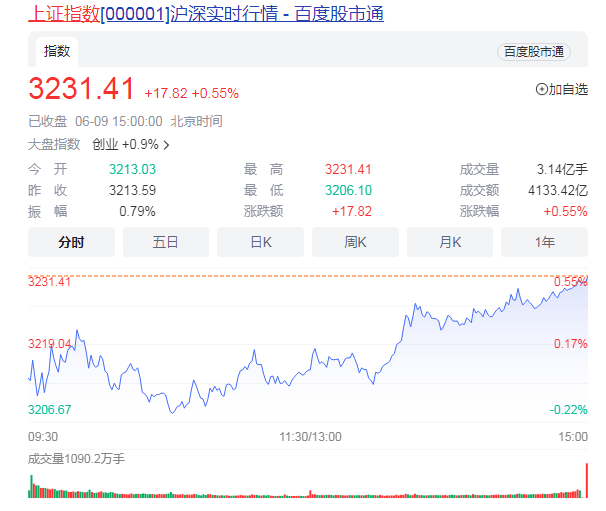
Task: Select the 周K chart period
Action: 355,242
